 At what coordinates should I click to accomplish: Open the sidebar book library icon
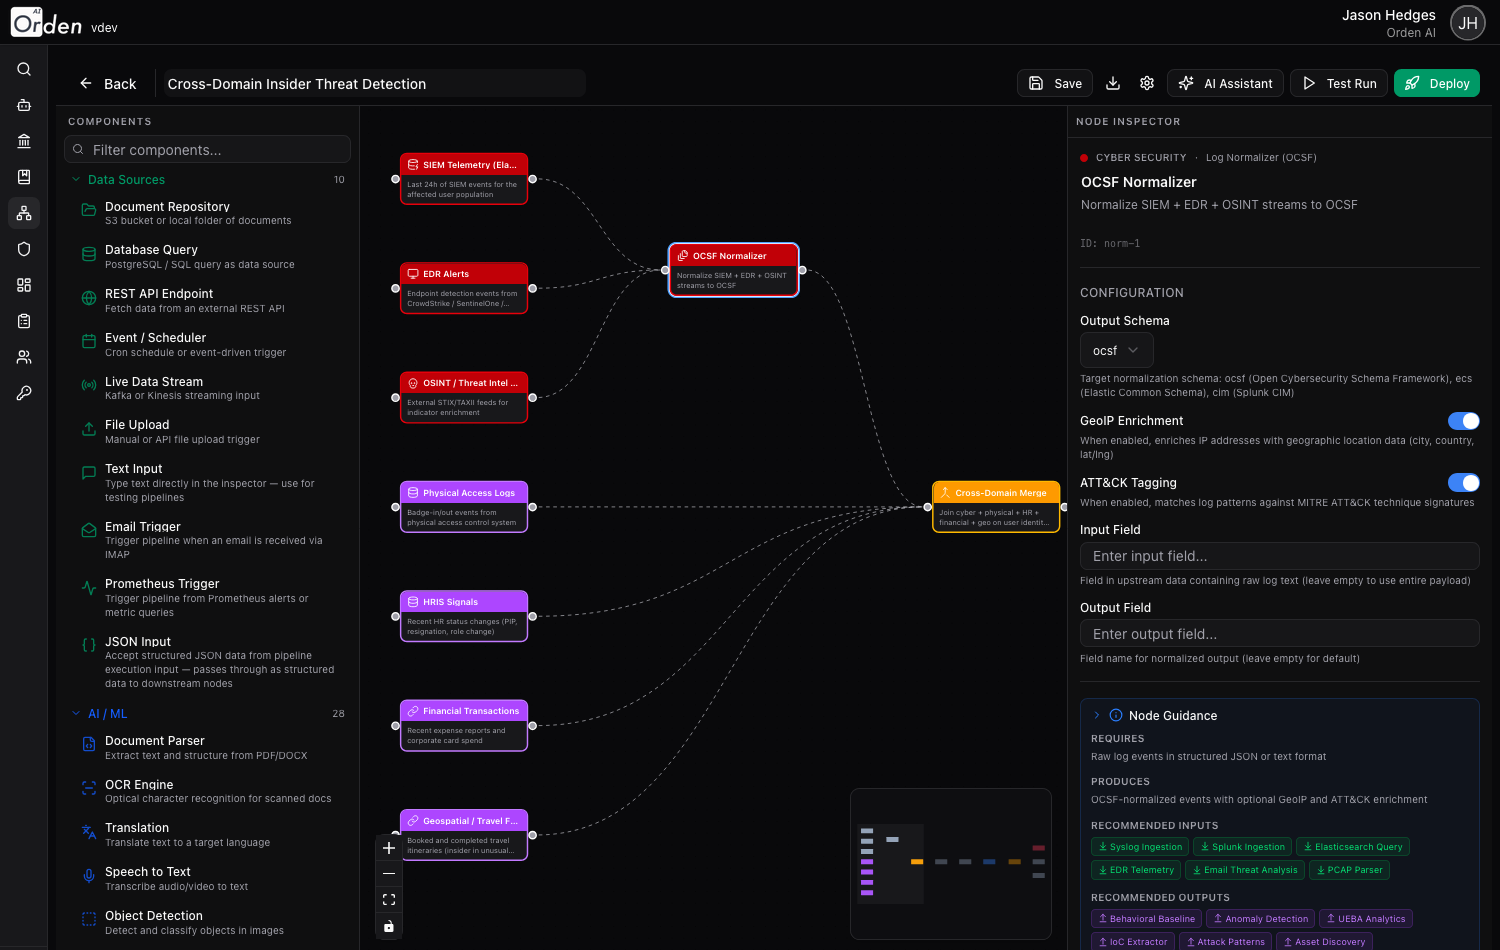point(24,177)
